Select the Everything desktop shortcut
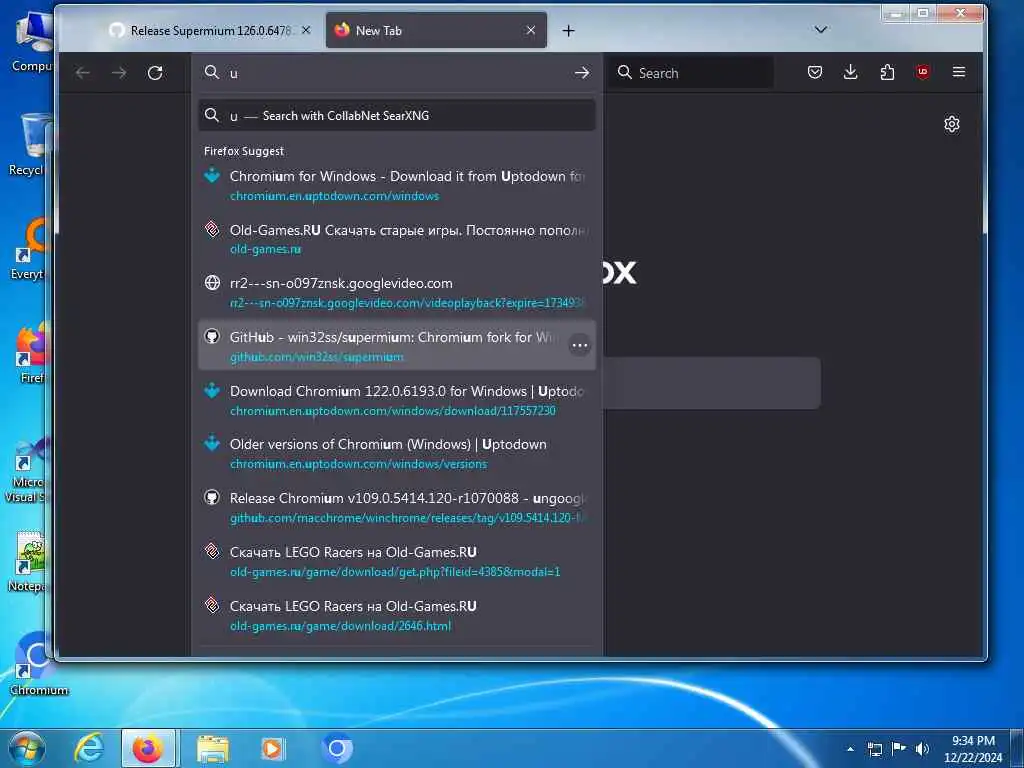Screen dimensions: 1024x768 tap(31, 250)
